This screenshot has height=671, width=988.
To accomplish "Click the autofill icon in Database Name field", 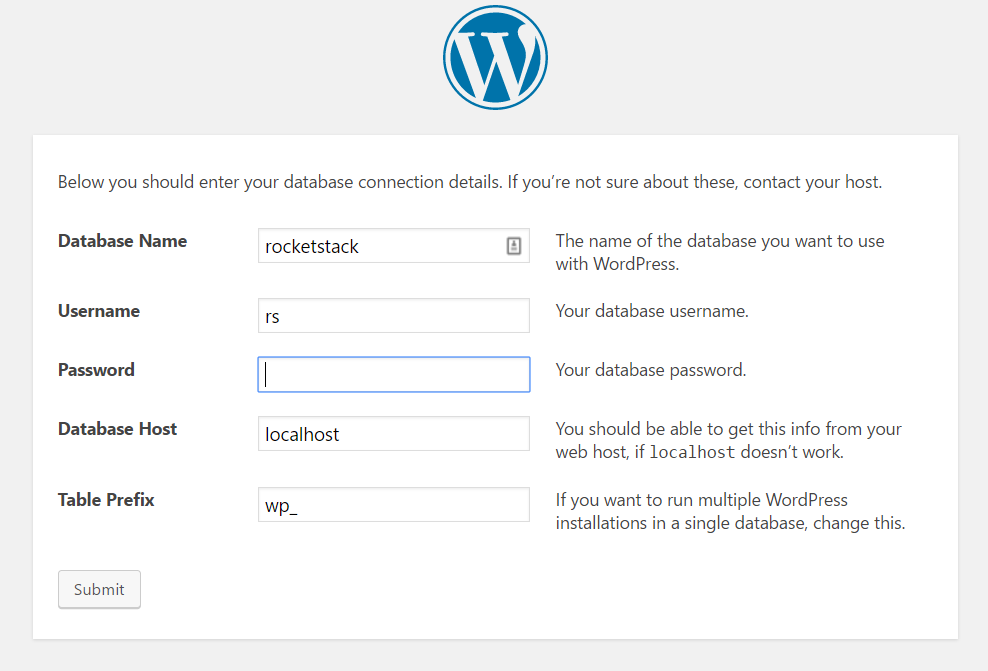I will [514, 246].
